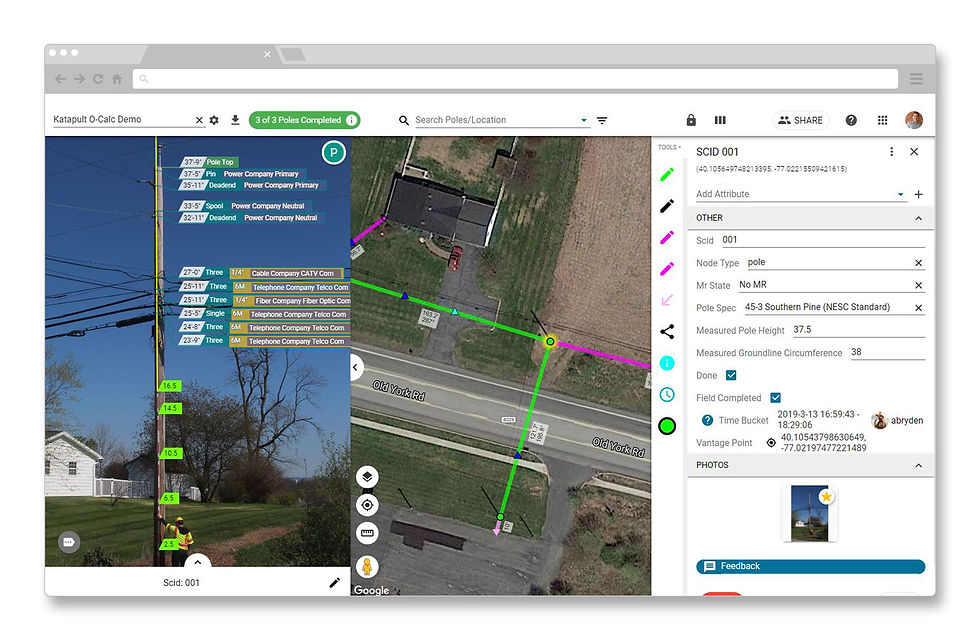This screenshot has width=980, height=644.
Task: Select the map ruler measure tool
Action: coord(368,533)
